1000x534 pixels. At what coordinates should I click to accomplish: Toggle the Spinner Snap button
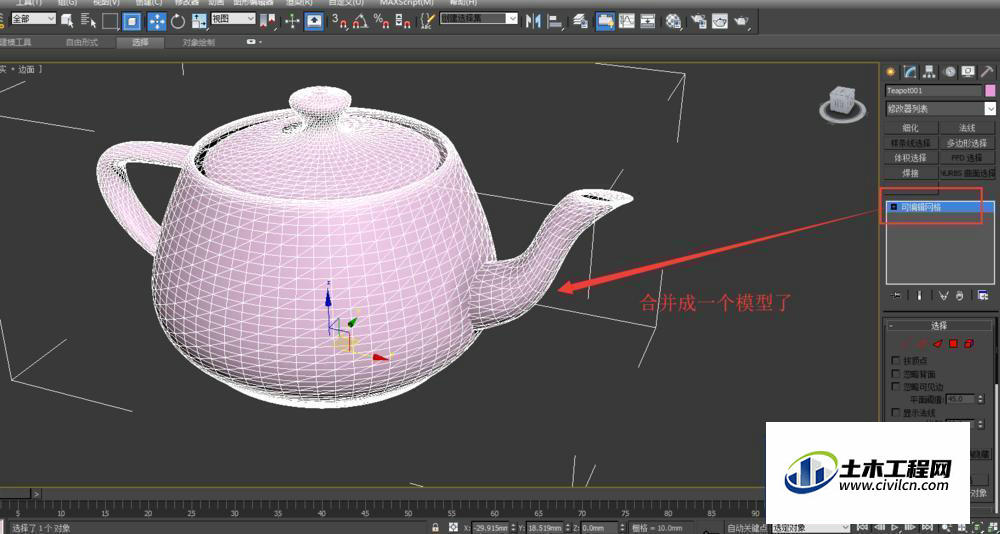(403, 21)
